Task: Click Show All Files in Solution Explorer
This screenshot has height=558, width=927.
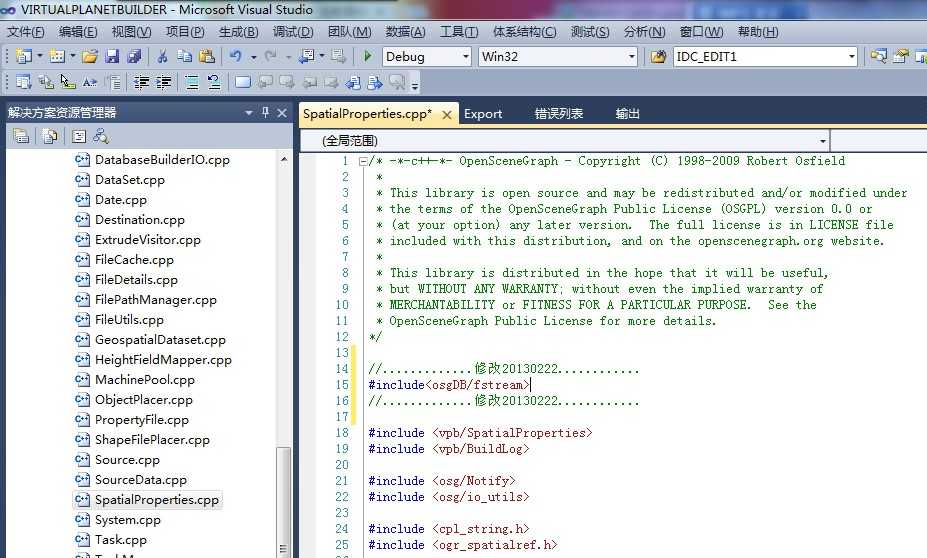Action: pos(50,137)
